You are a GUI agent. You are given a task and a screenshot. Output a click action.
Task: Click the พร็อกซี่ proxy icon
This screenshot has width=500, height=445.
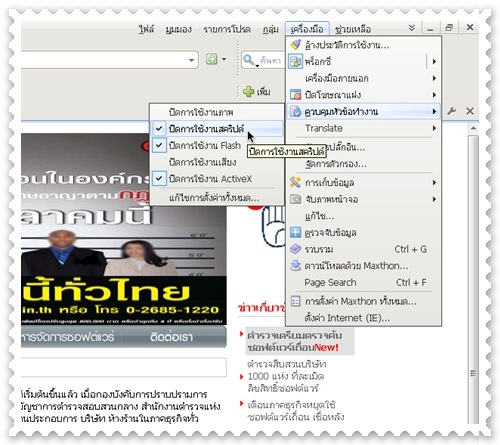295,62
